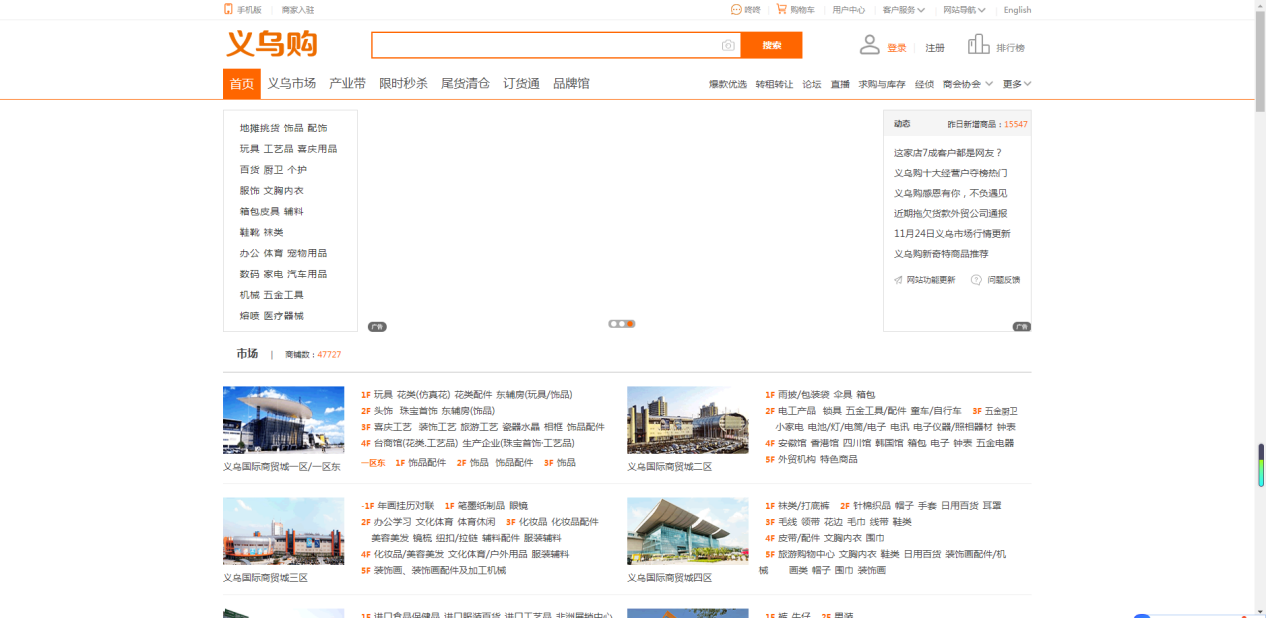Open the 购物车 shopping cart
This screenshot has width=1266, height=618.
pyautogui.click(x=782, y=10)
